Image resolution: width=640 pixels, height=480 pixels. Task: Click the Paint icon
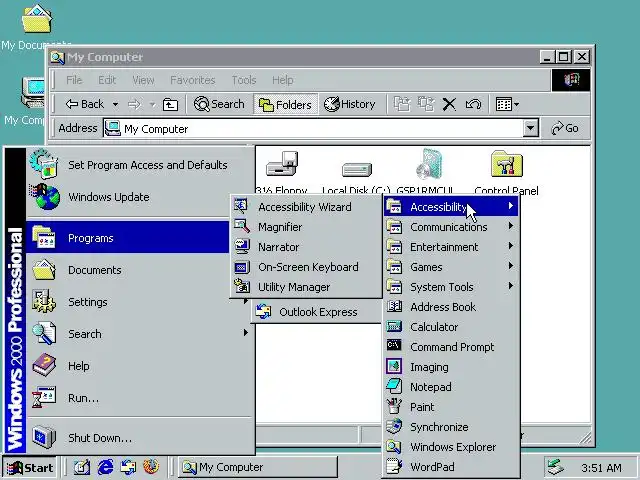point(394,407)
